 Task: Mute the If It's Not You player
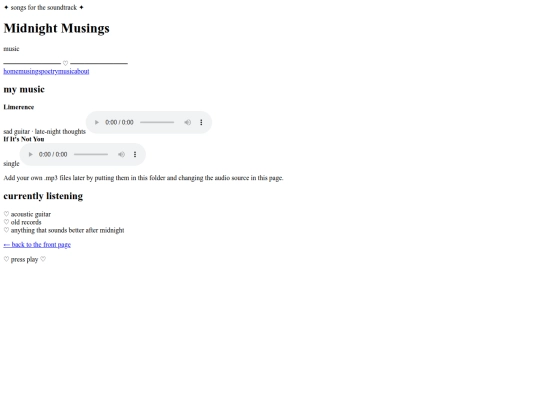121,154
